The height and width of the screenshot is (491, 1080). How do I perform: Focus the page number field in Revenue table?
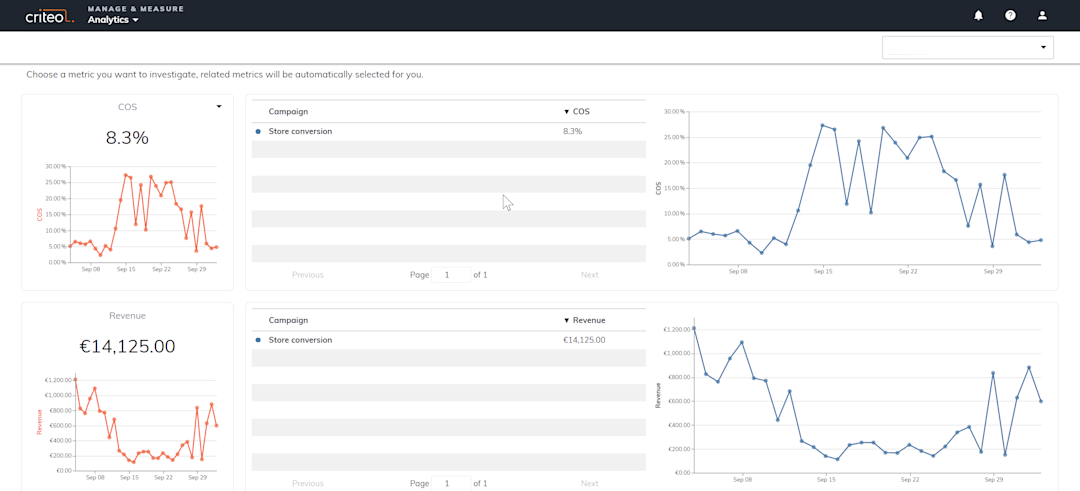point(451,483)
